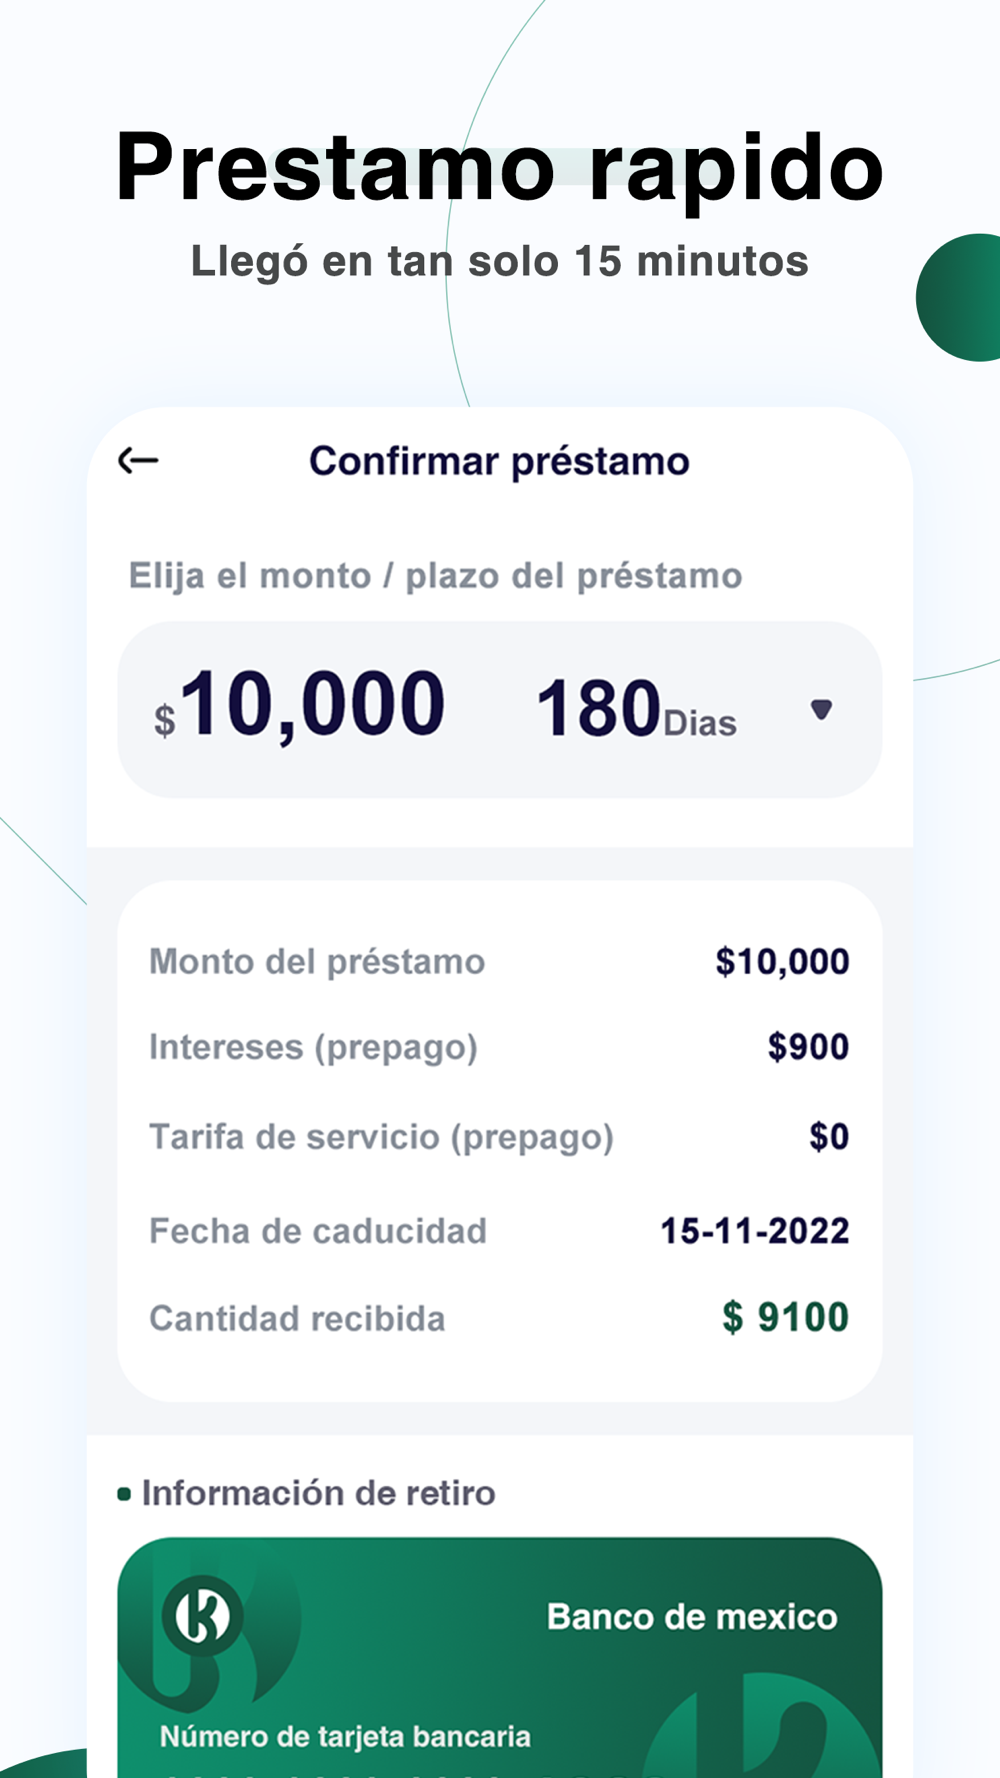The image size is (1000, 1778).
Task: Tap the Tarifa de servicio (prepago) row
Action: (x=499, y=1137)
